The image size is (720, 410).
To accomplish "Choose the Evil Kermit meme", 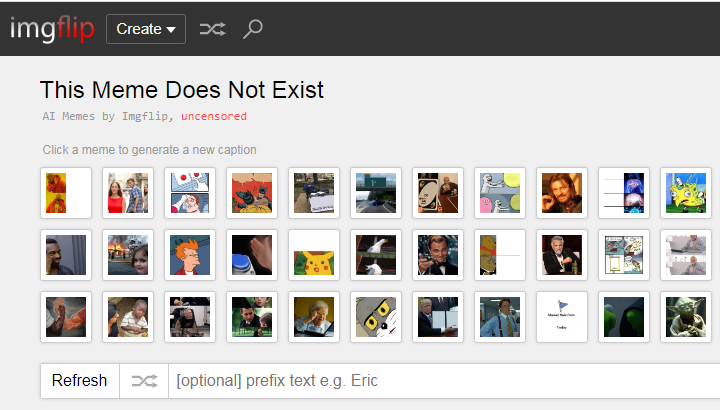I will [624, 317].
